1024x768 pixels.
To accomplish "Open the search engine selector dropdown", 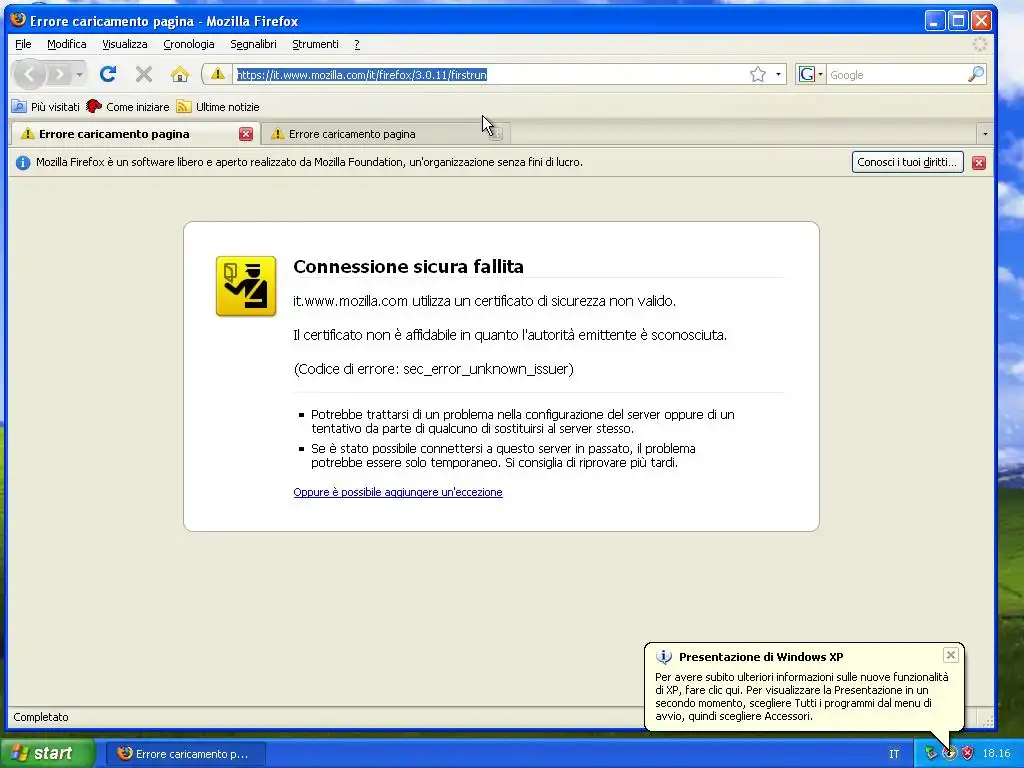I will (x=812, y=74).
